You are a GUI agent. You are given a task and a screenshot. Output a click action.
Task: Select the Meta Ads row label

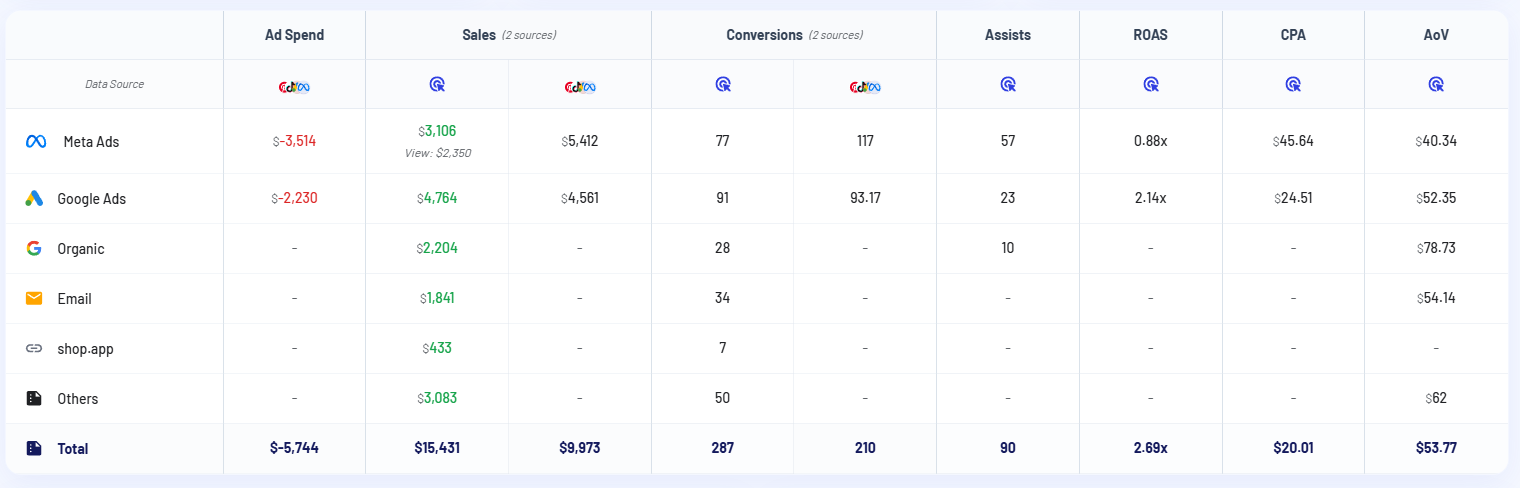point(91,142)
